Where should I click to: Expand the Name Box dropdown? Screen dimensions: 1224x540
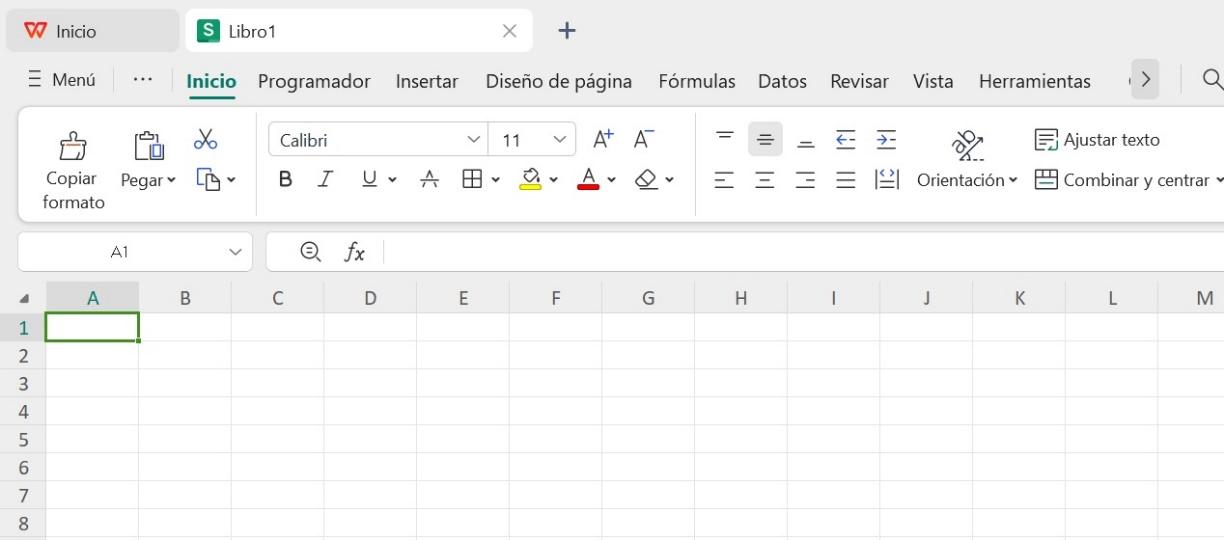coord(236,253)
